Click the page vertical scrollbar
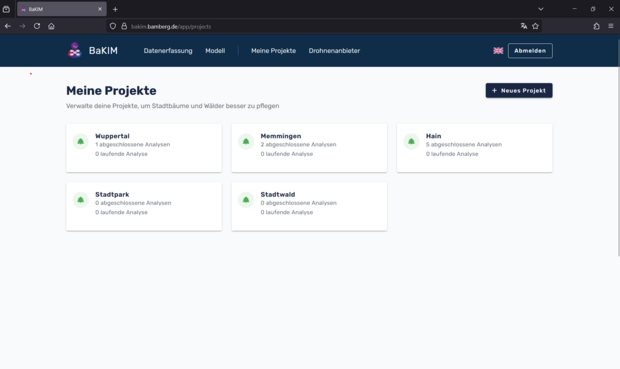620x369 pixels. tap(618, 148)
